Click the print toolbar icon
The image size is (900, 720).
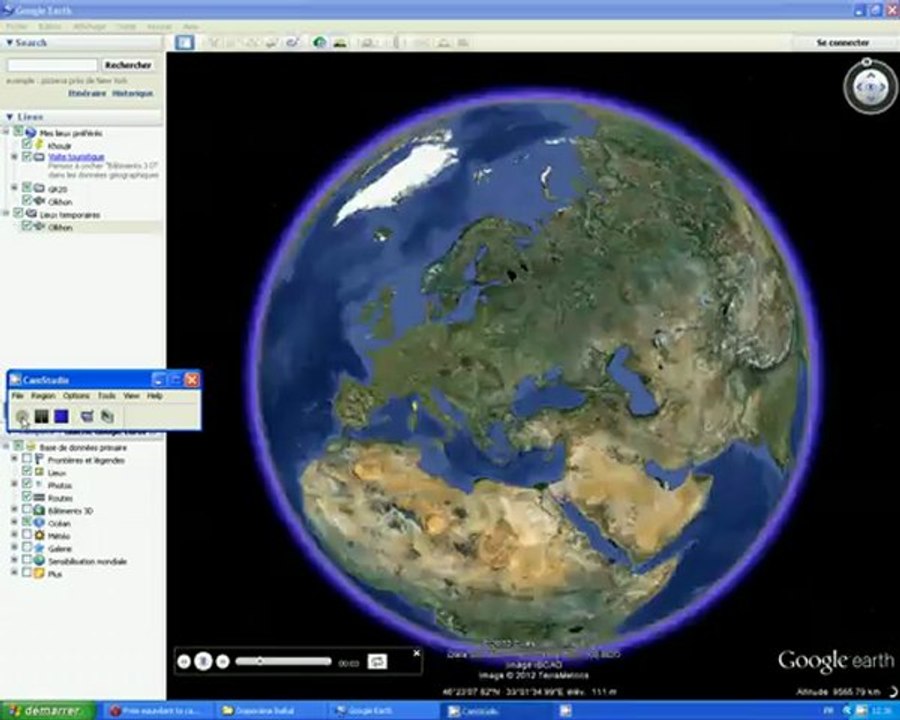coord(443,42)
